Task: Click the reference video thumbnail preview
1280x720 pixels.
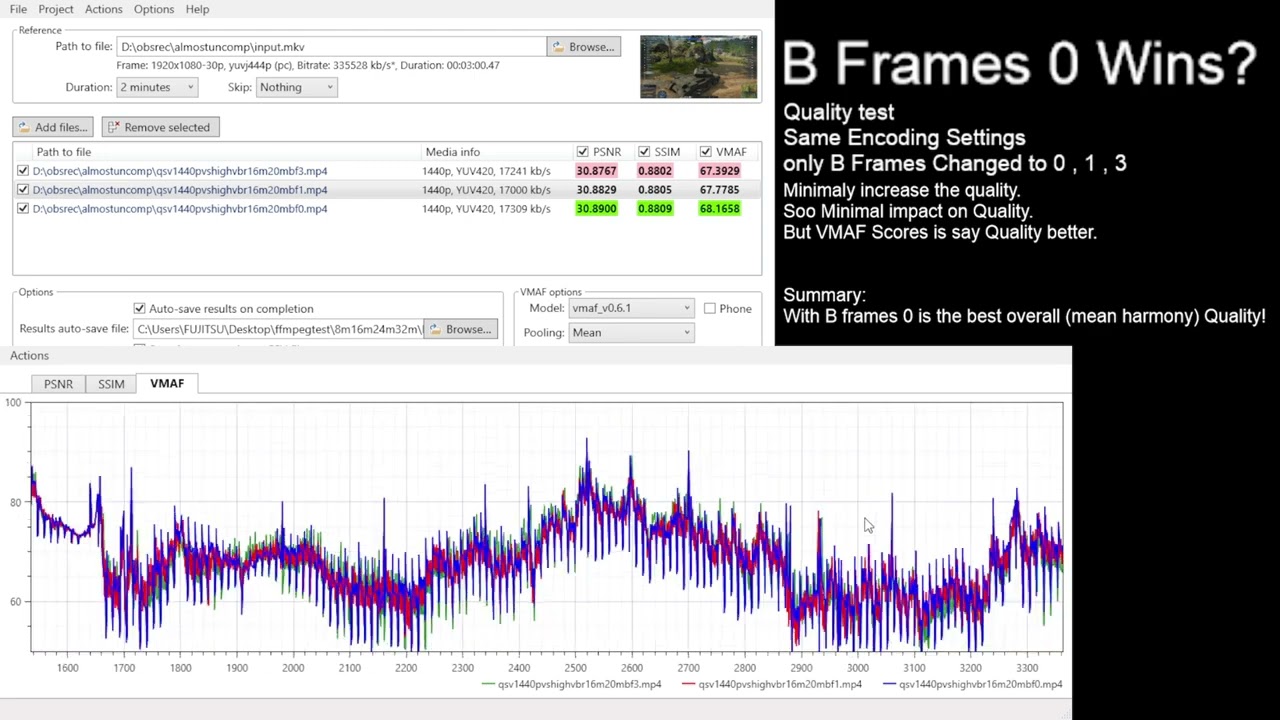Action: 698,67
